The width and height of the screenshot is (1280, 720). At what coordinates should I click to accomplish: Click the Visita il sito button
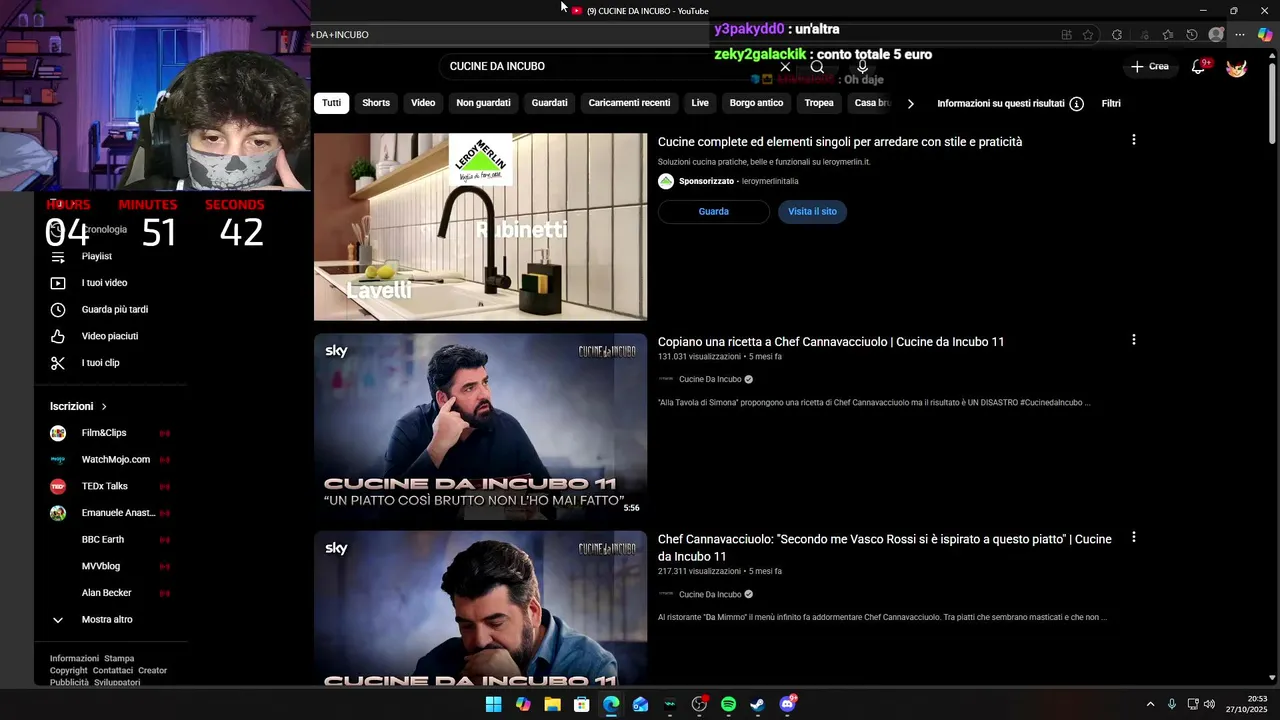[x=812, y=212]
